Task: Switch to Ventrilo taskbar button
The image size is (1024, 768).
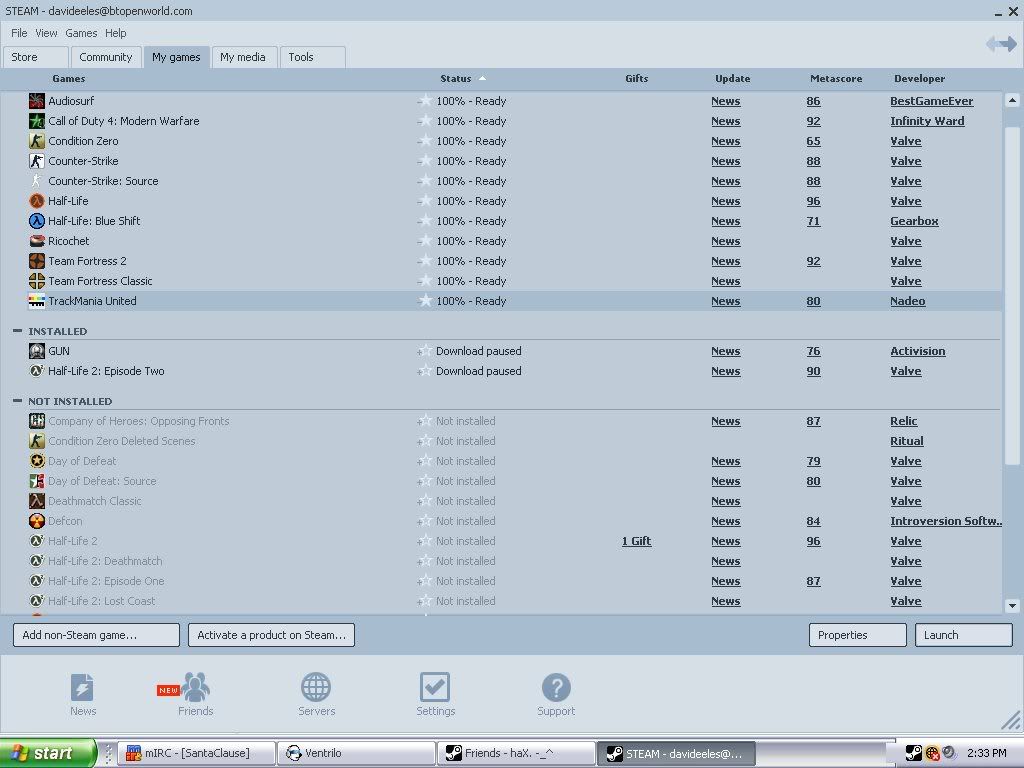Action: [357, 753]
